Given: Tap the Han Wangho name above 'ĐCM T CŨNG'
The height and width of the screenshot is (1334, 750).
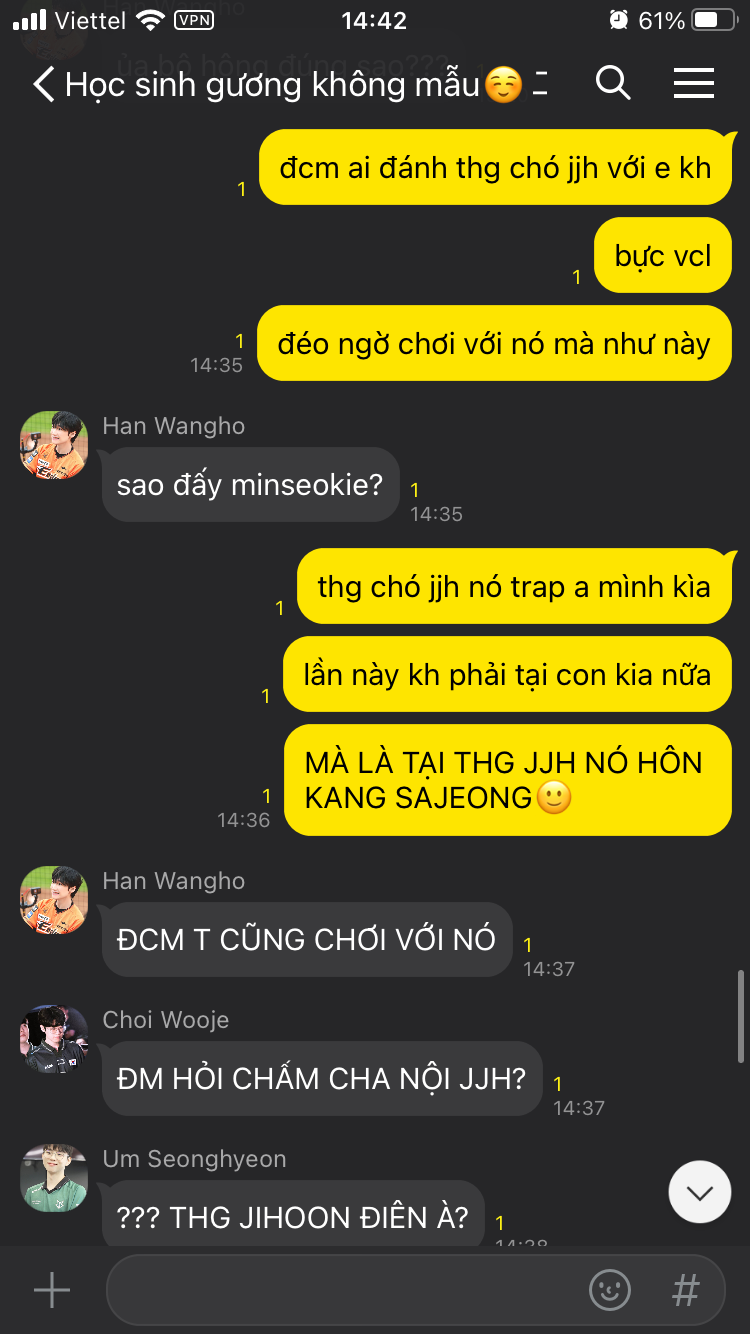Looking at the screenshot, I should (174, 881).
